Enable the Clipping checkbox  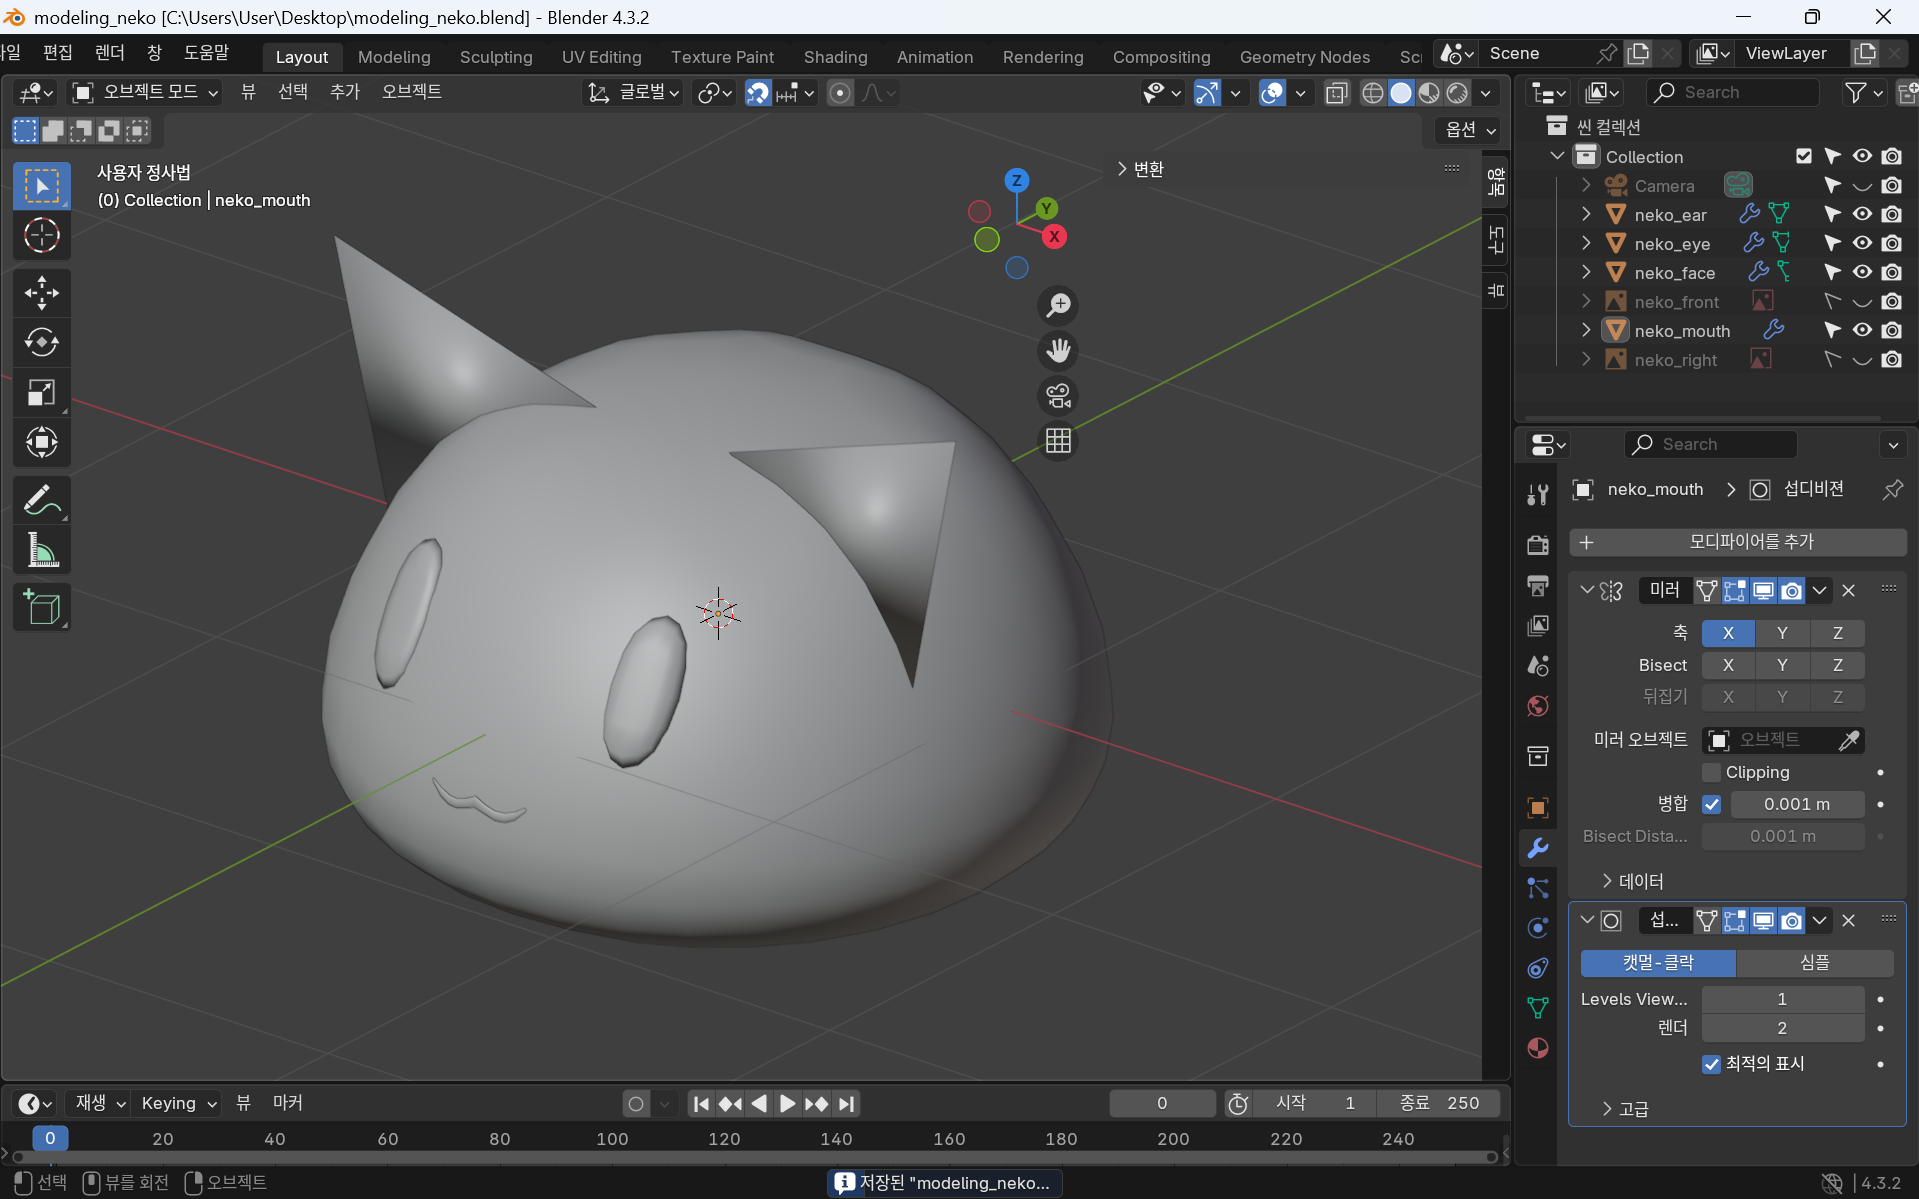click(1711, 772)
